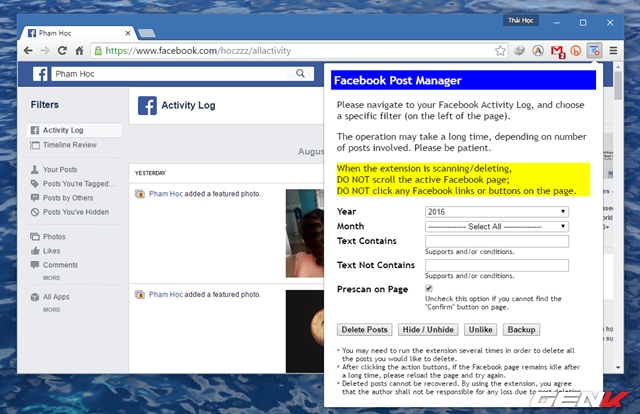This screenshot has width=640, height=414.
Task: Click the Facebook search magnifier icon
Action: pos(300,74)
